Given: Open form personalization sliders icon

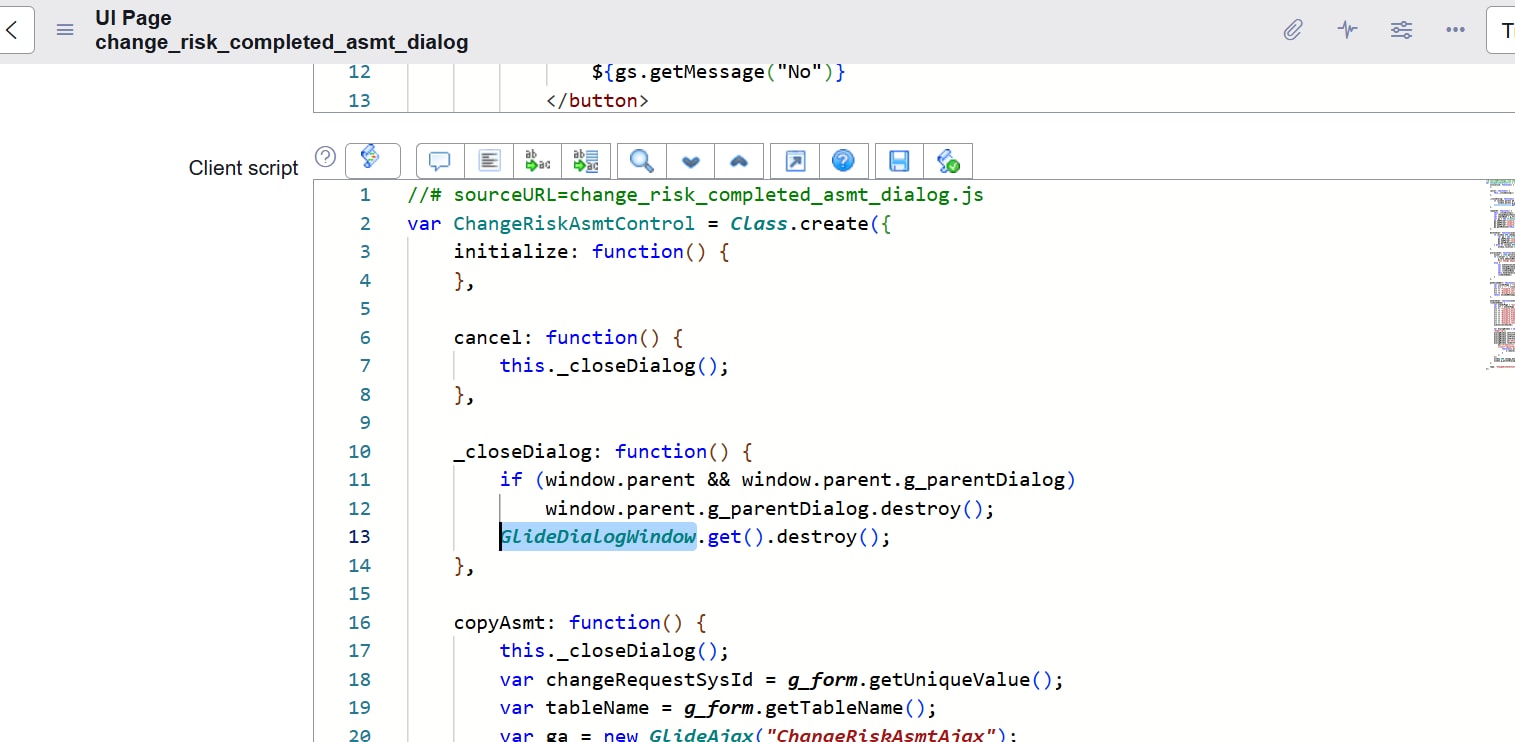Looking at the screenshot, I should pyautogui.click(x=1402, y=30).
